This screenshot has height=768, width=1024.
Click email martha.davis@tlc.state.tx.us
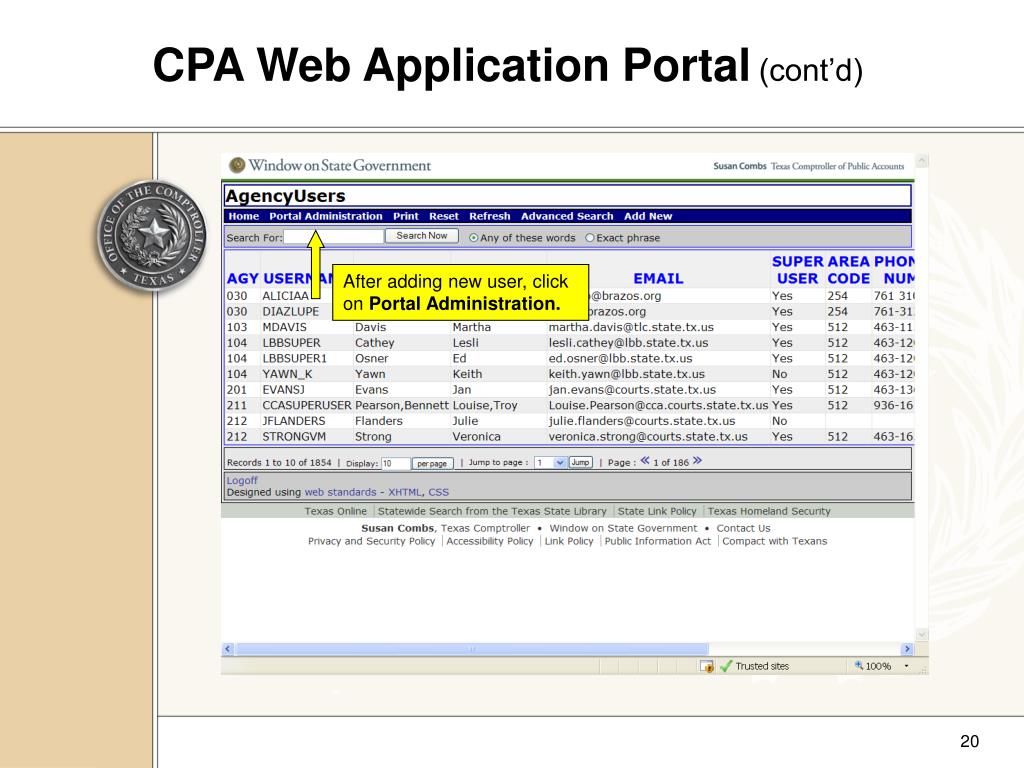click(631, 327)
